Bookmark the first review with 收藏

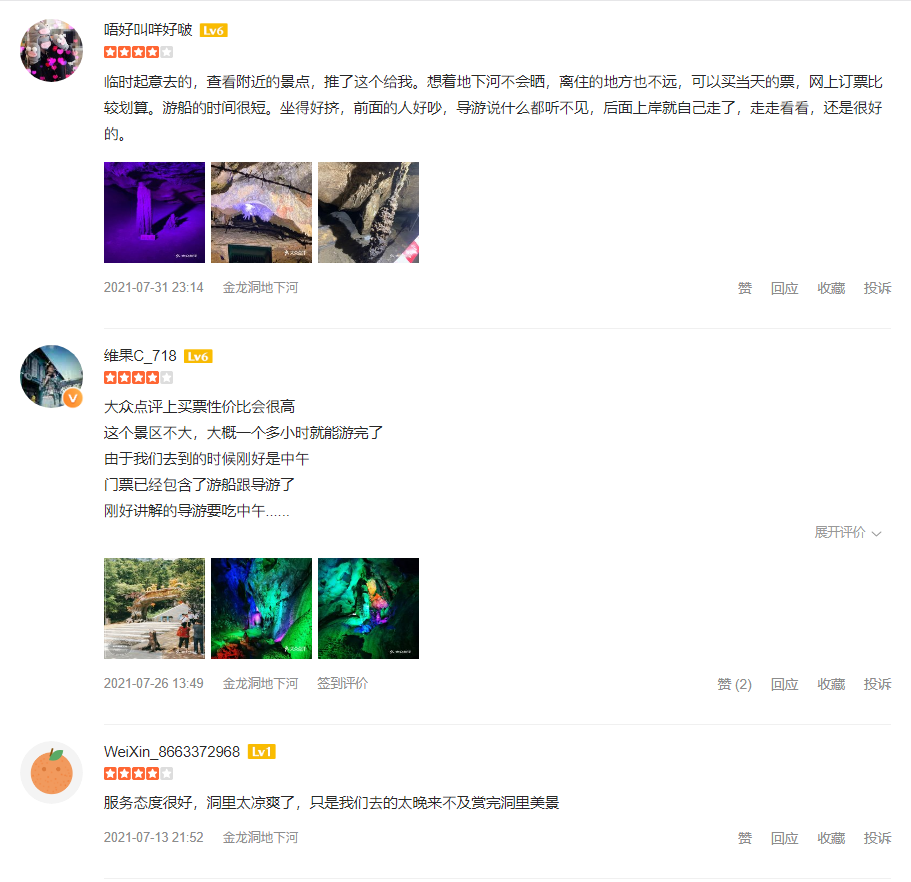click(x=831, y=288)
